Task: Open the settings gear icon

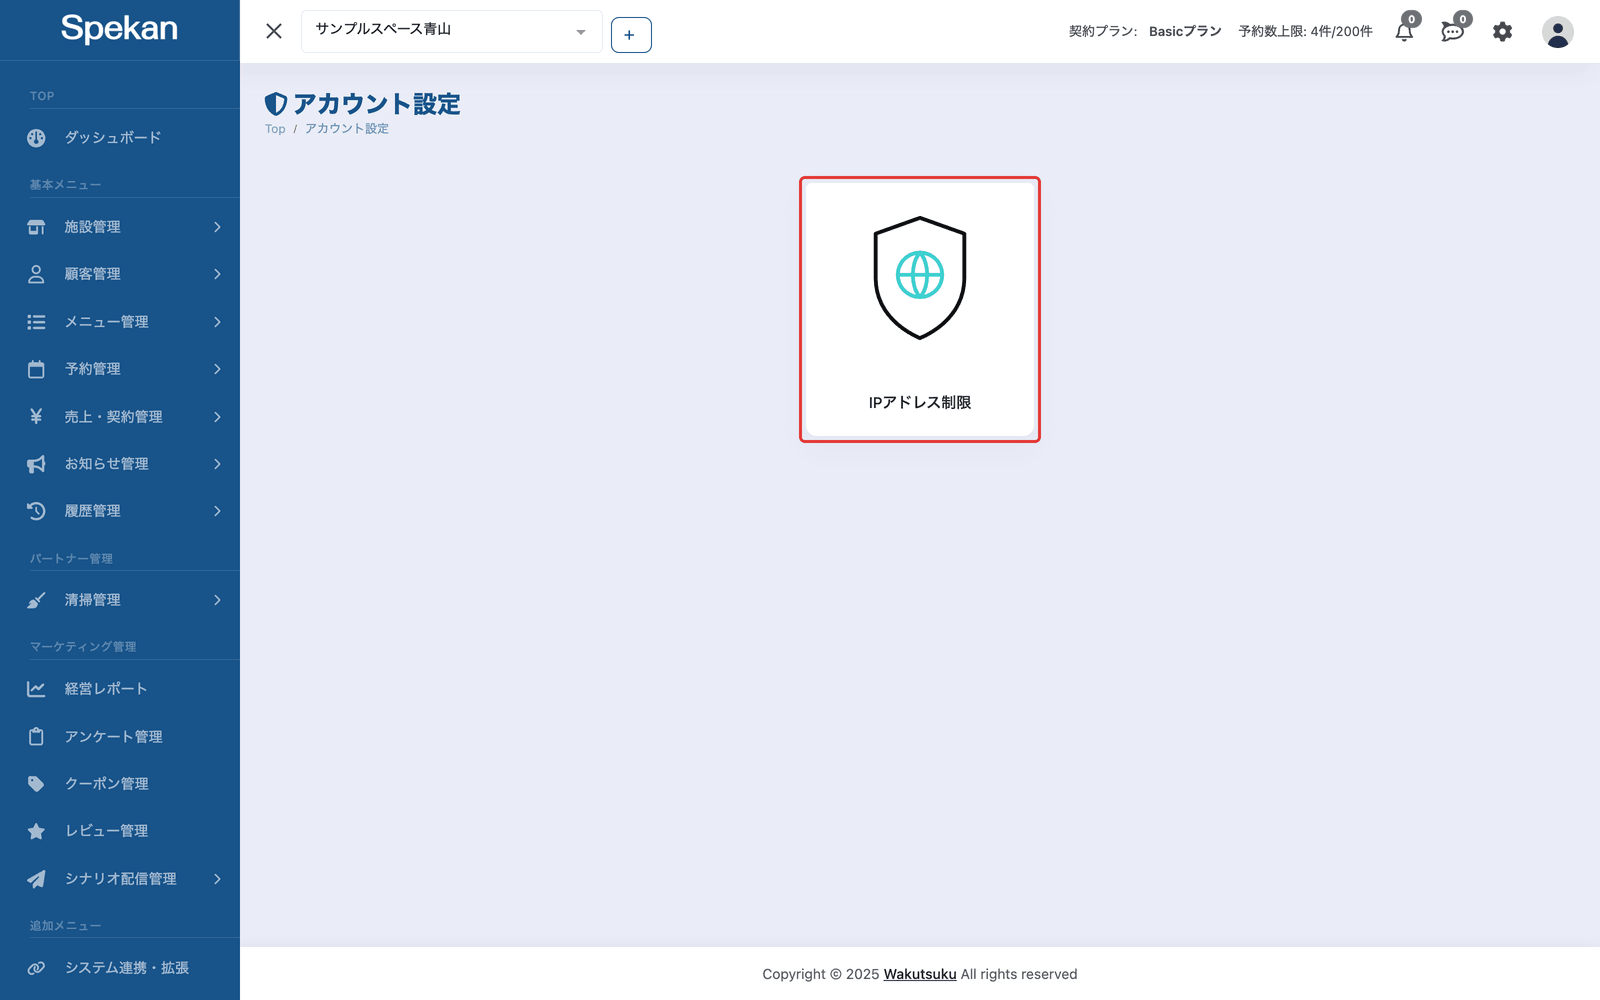Action: 1502,32
